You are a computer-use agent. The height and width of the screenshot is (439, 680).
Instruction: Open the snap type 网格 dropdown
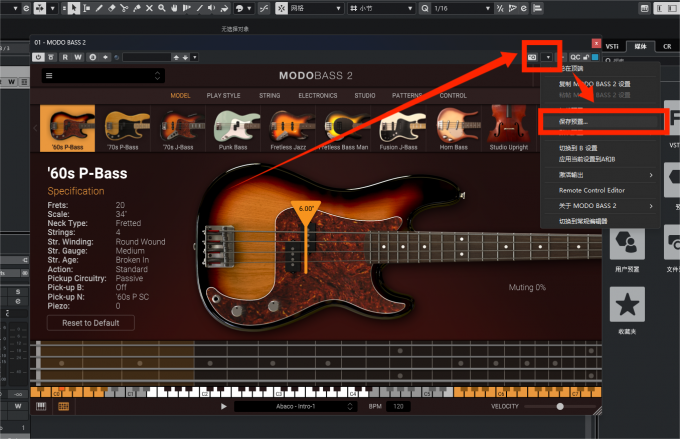[x=315, y=8]
